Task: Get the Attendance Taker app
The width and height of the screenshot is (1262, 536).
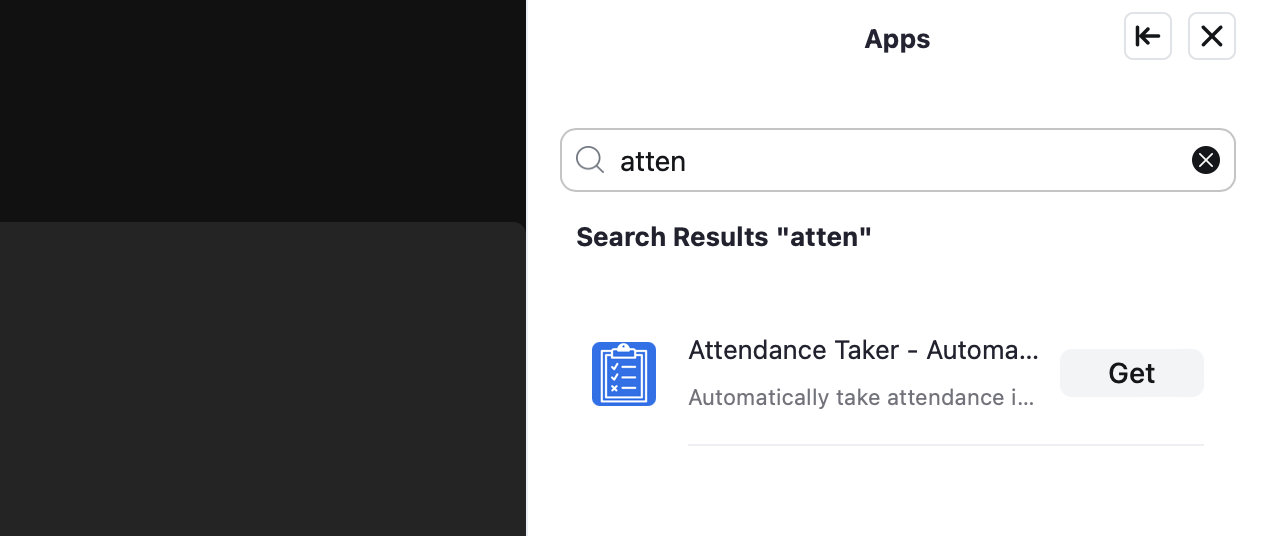Action: click(x=1131, y=373)
